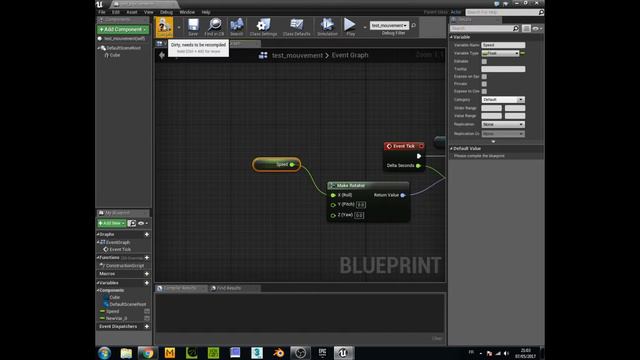Click the magnifier icon beside the Debug Filter
The image size is (640, 360).
click(413, 25)
